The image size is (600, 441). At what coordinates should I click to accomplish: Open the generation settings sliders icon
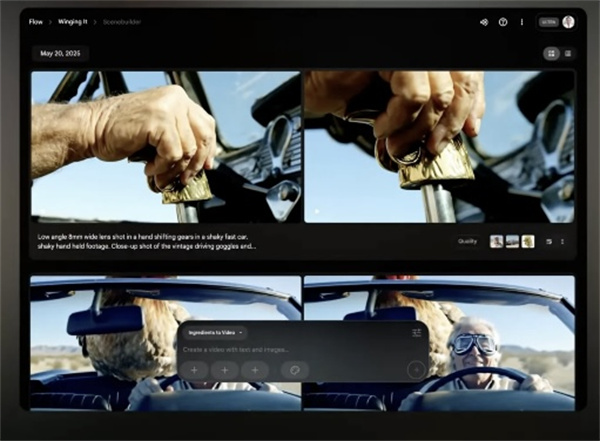pos(417,333)
